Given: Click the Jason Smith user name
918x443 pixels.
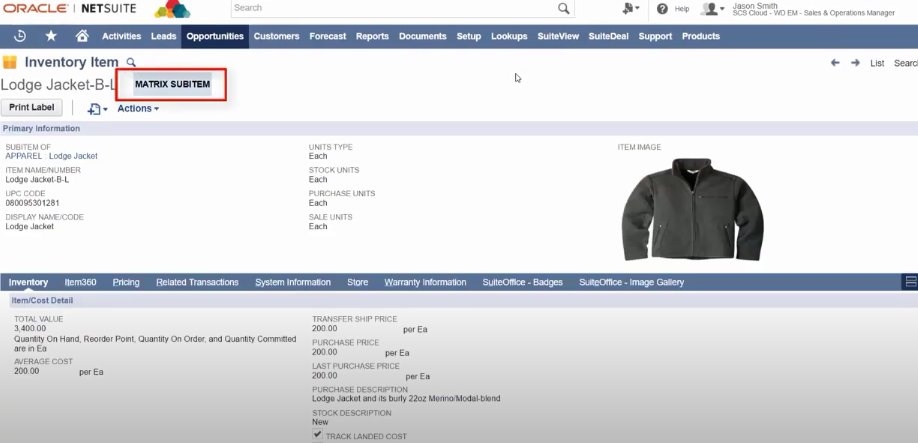Looking at the screenshot, I should click(755, 6).
